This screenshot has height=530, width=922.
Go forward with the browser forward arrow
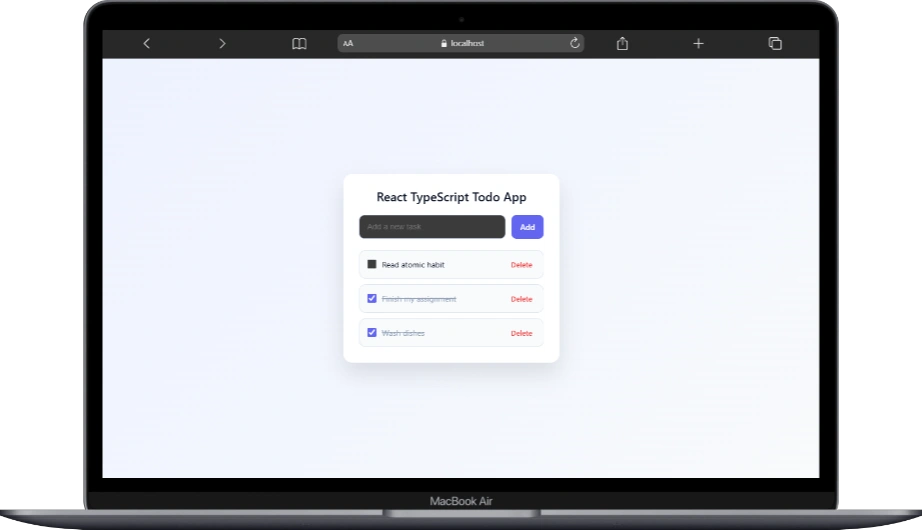tap(222, 43)
